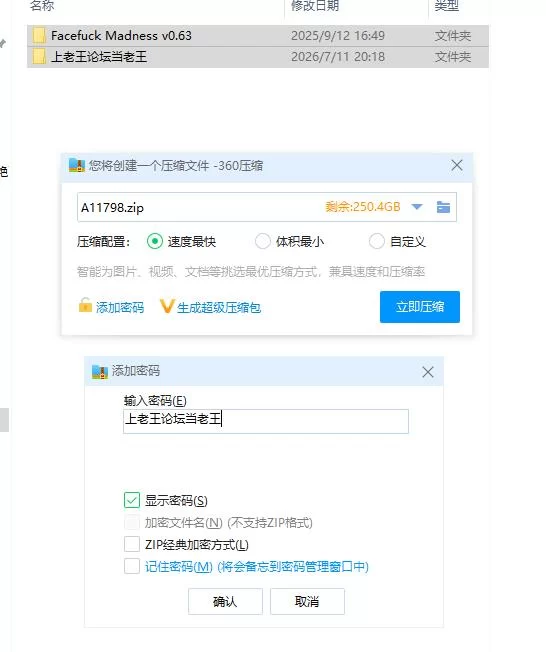Open the 生成超级压缩包 link
Viewport: 546px width, 652px height.
tap(219, 308)
